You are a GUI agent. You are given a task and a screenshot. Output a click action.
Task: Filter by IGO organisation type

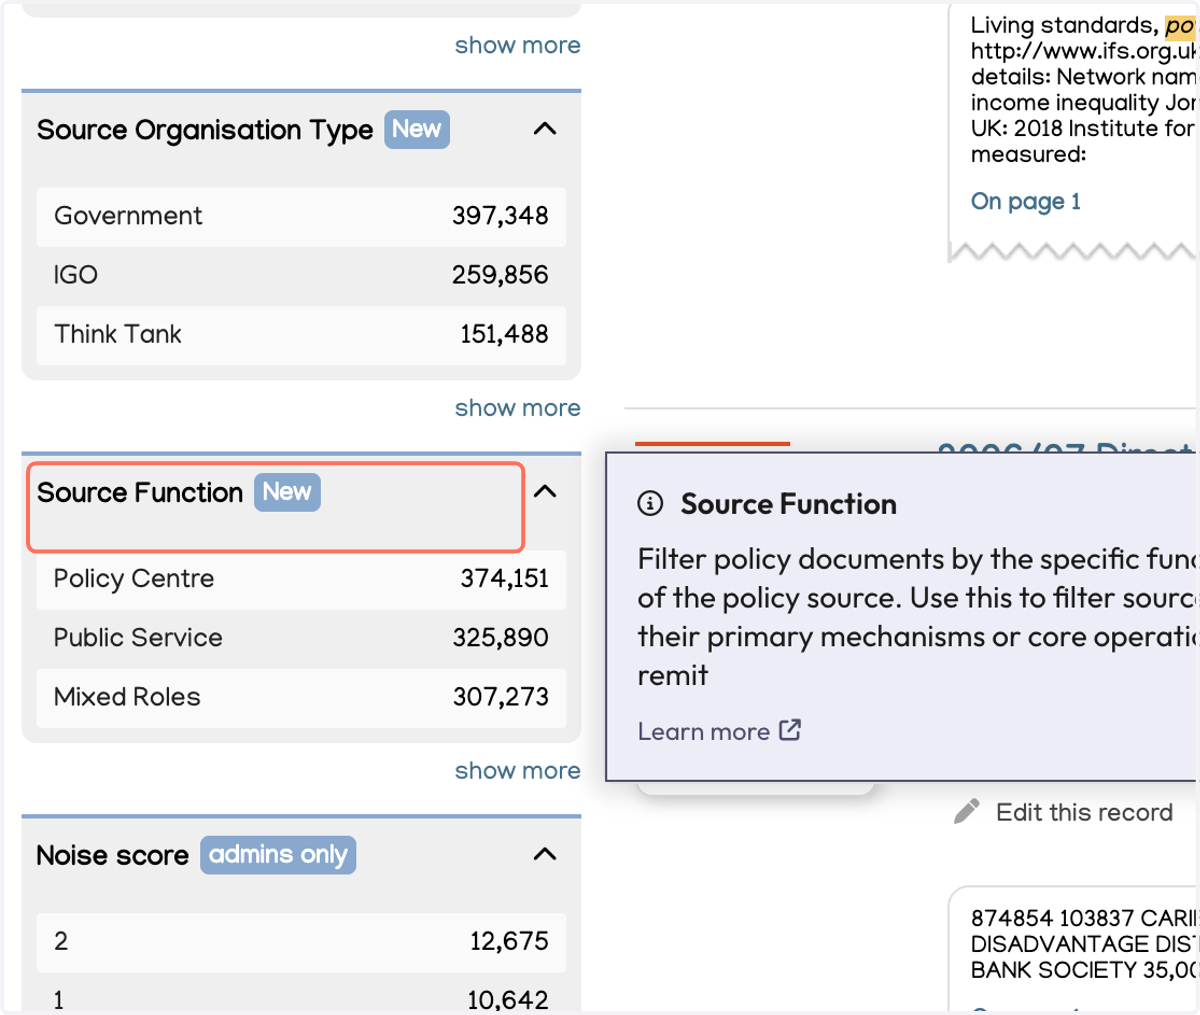[x=301, y=275]
